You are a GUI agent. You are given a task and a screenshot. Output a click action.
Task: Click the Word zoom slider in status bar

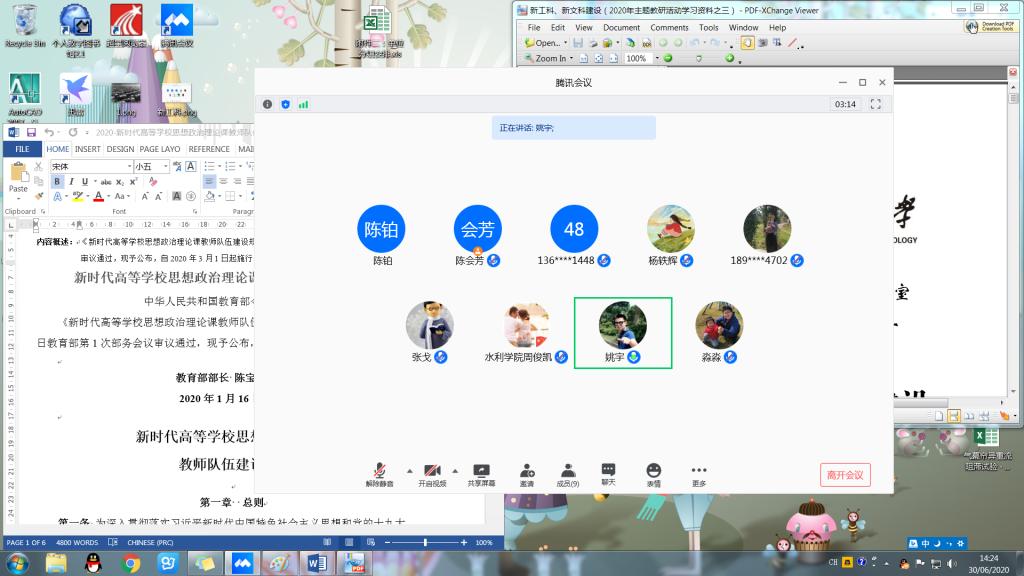point(426,542)
